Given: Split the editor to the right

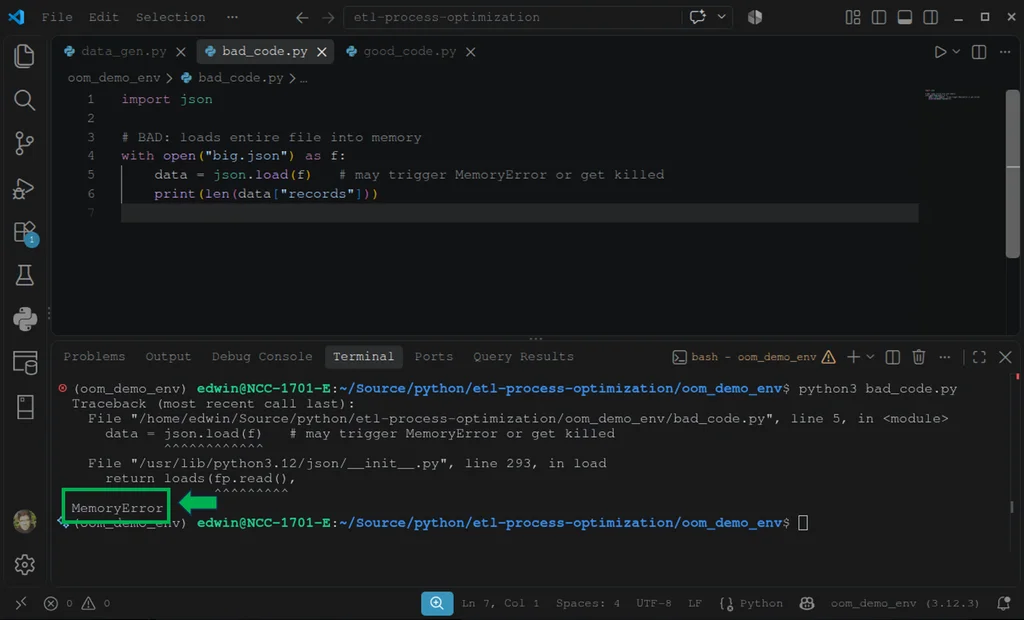Looking at the screenshot, I should [x=979, y=52].
